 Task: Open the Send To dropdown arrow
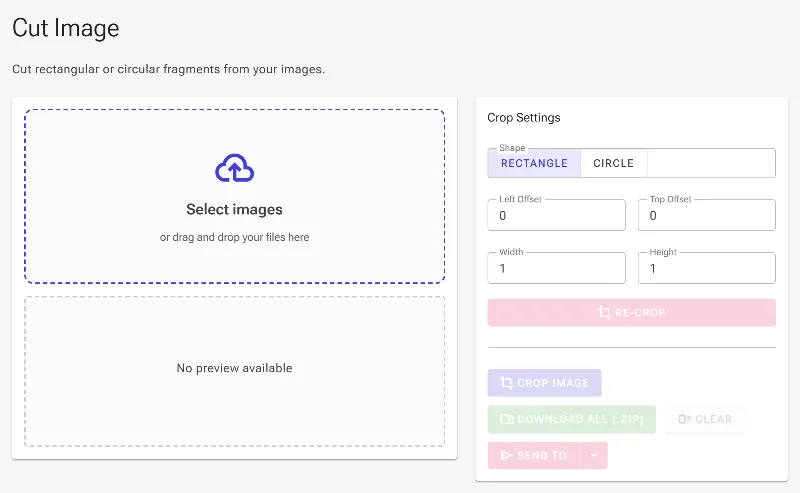594,455
